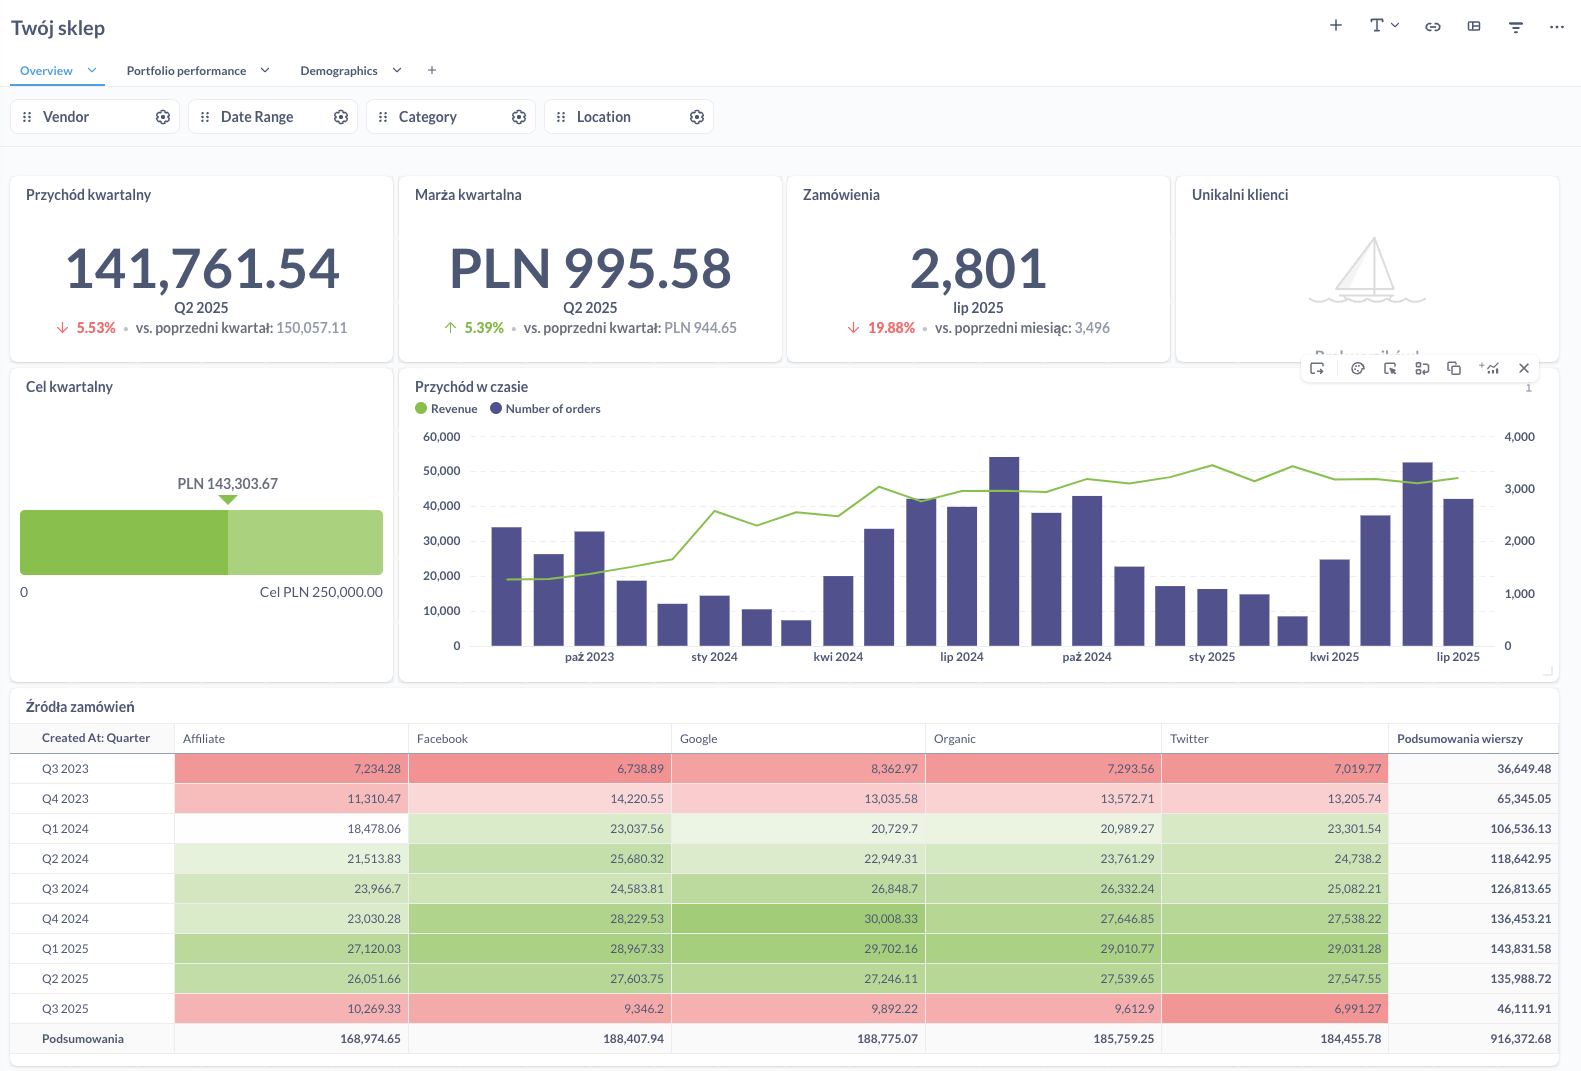The height and width of the screenshot is (1071, 1581).
Task: Switch to the Portfolio performance tab
Action: point(186,71)
